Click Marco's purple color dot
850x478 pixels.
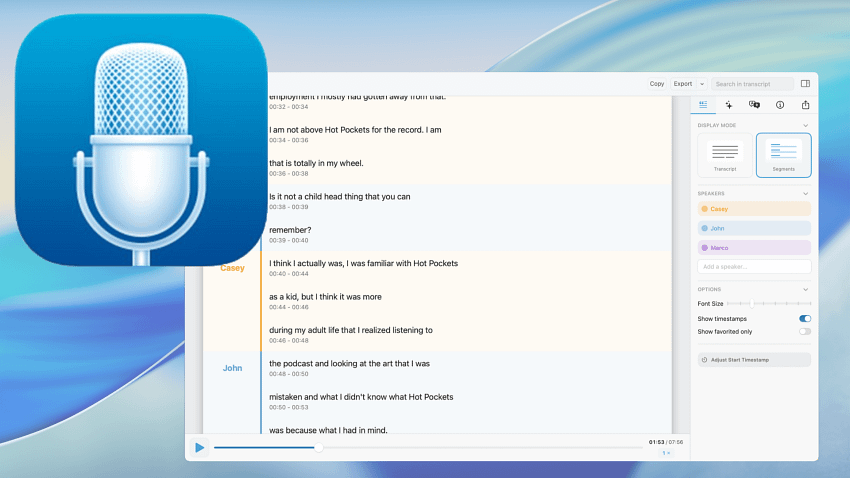705,248
